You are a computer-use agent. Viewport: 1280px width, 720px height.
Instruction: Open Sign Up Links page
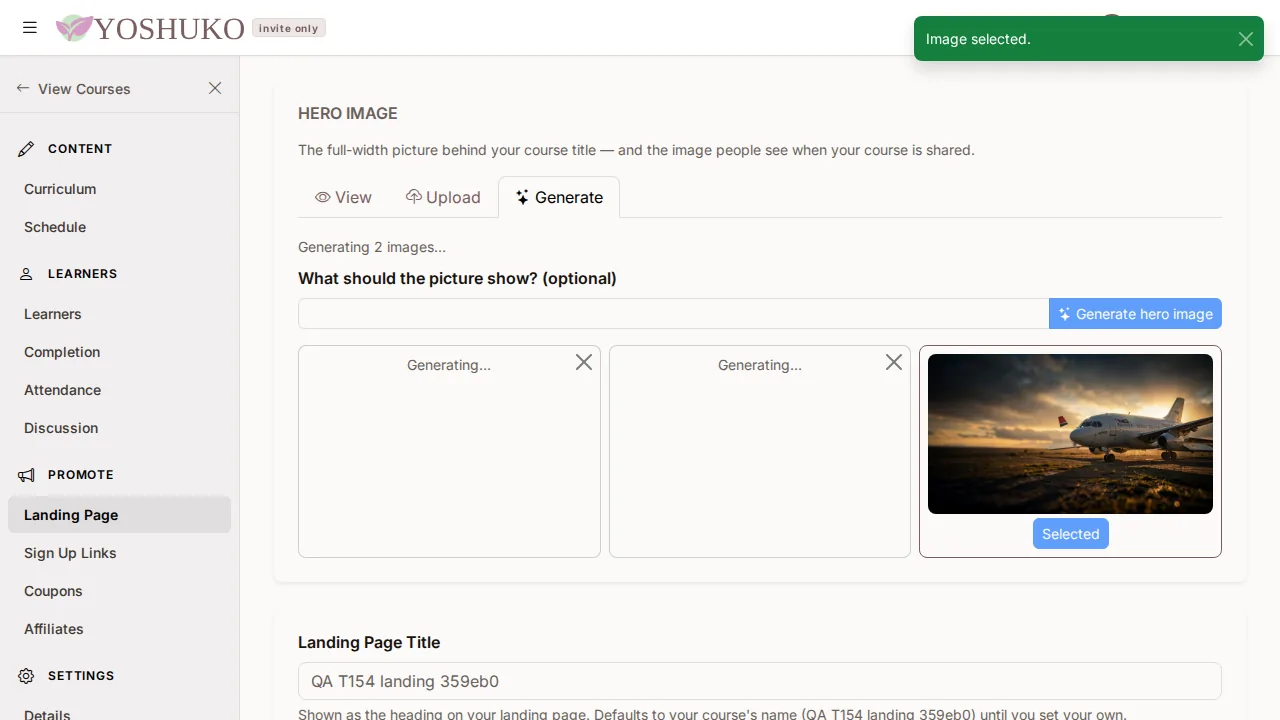(70, 553)
